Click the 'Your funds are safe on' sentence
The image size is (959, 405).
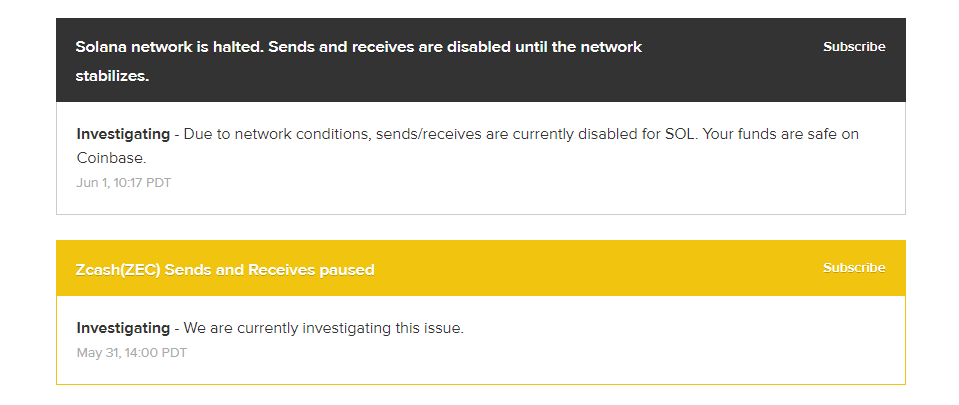(x=780, y=134)
